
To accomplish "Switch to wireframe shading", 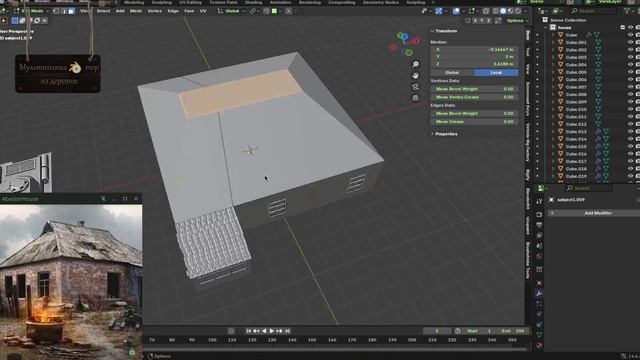I will (495, 11).
